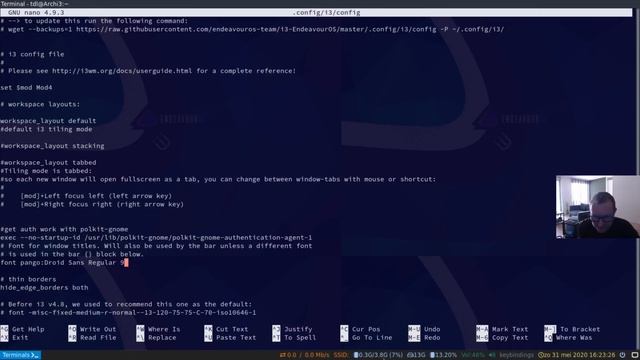This screenshot has width=640, height=360.
Task: Click the Cut Text shortcut label
Action: tap(232, 329)
